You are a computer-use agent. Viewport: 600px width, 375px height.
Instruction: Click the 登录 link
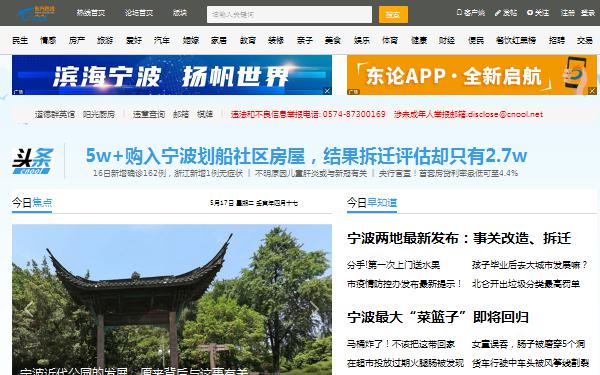click(x=588, y=13)
